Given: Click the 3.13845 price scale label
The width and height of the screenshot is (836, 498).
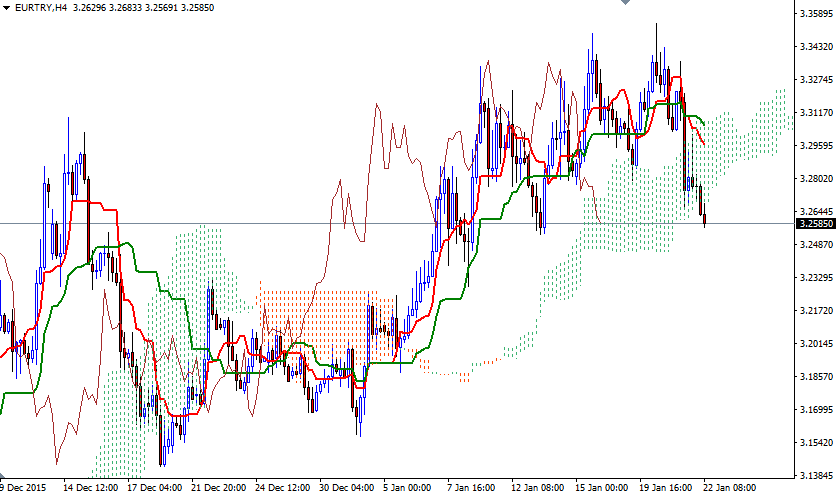Looking at the screenshot, I should [816, 475].
